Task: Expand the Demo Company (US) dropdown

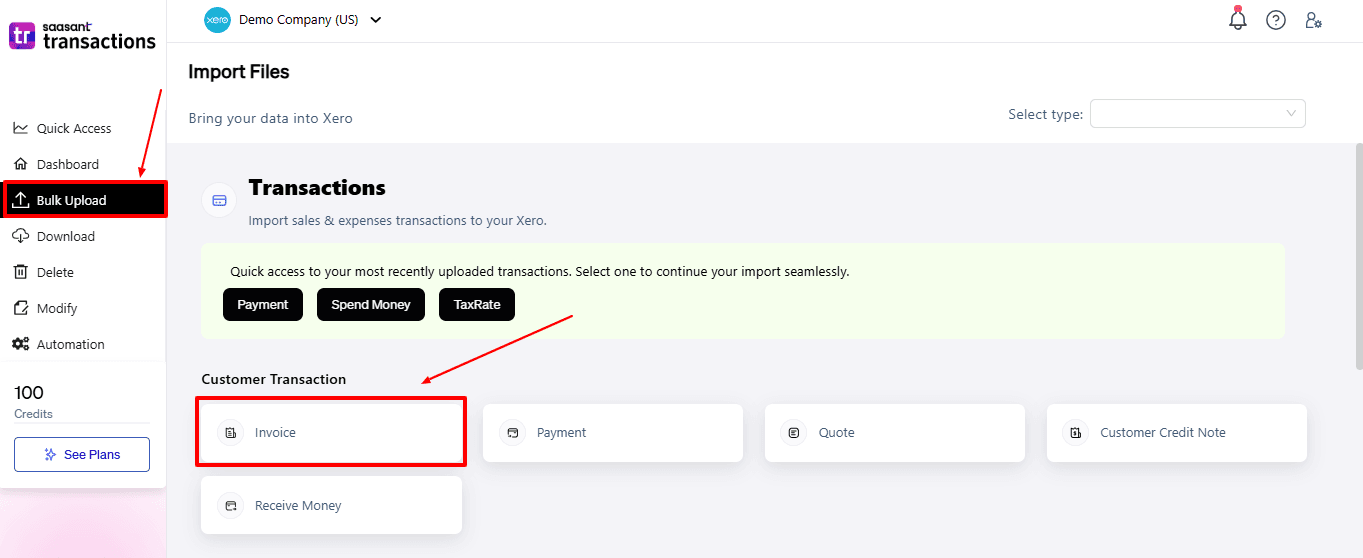Action: click(x=375, y=20)
